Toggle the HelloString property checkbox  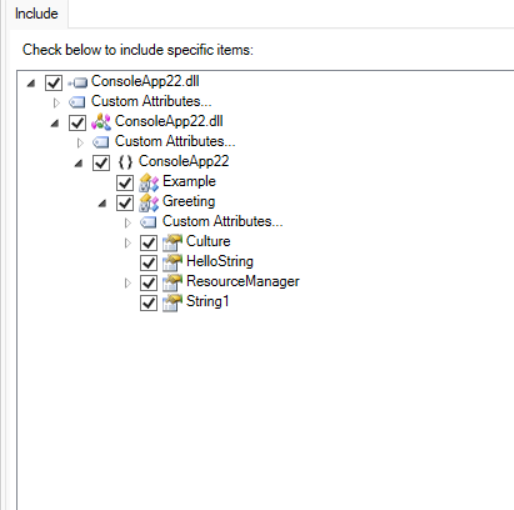pyautogui.click(x=148, y=263)
